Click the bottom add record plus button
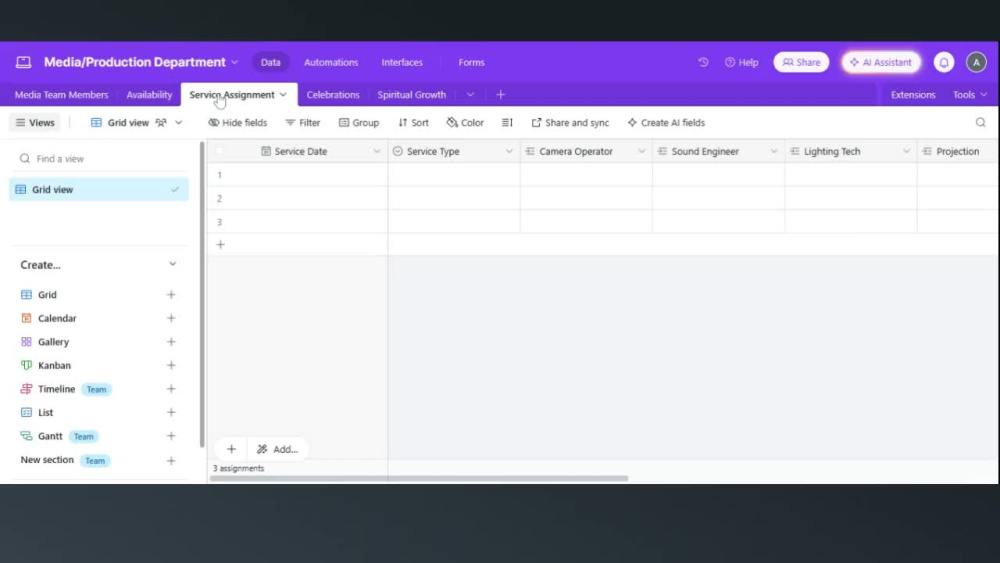The image size is (1000, 563). pyautogui.click(x=232, y=449)
